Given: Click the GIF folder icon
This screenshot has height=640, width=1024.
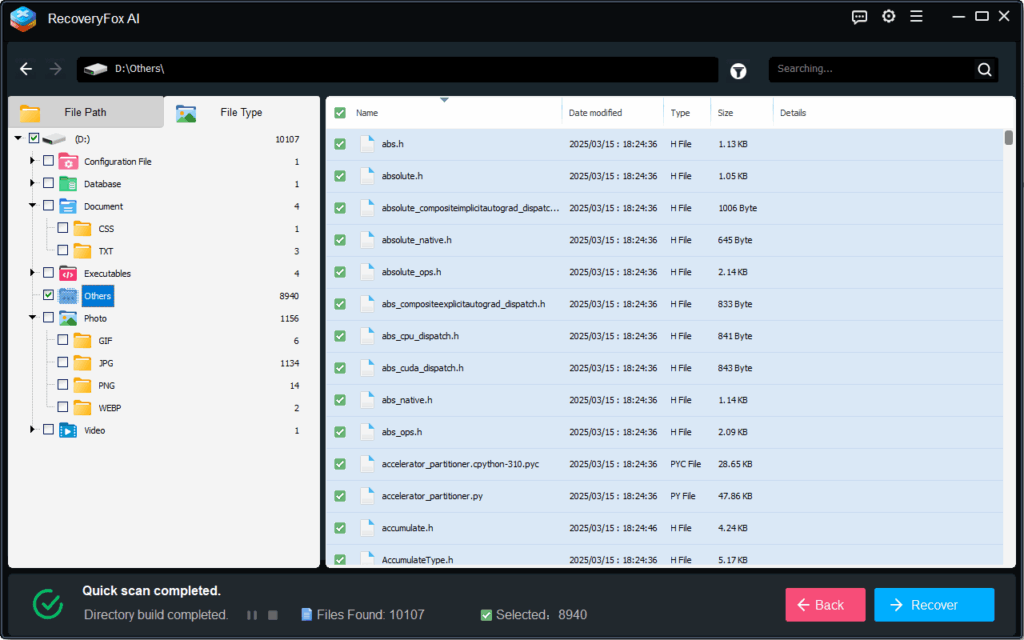Looking at the screenshot, I should coord(82,341).
